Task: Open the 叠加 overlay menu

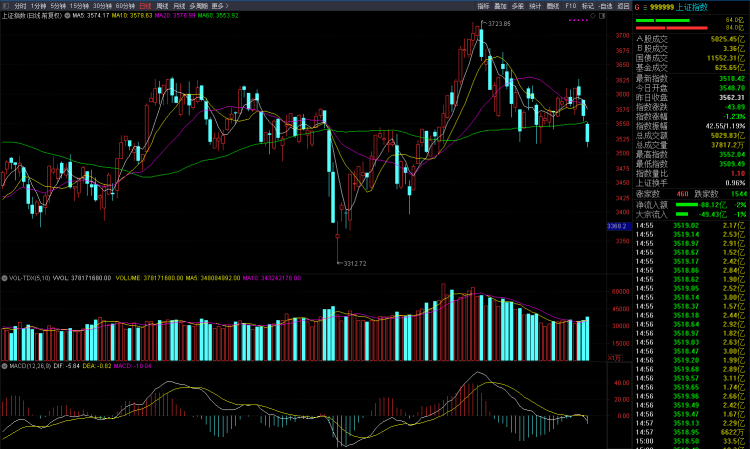Action: (501, 6)
